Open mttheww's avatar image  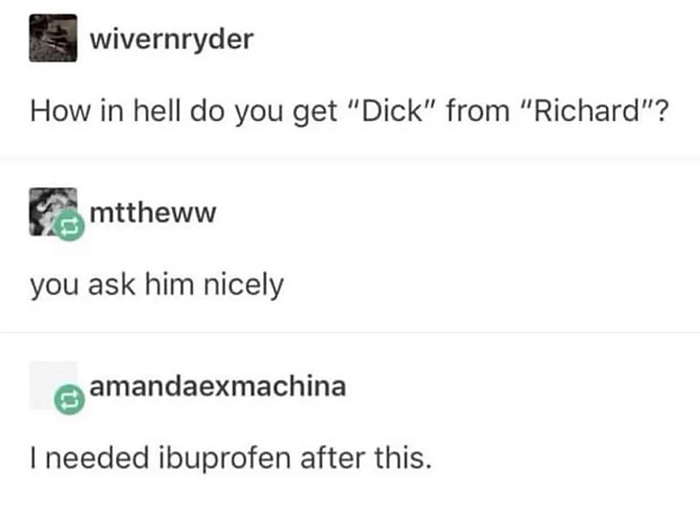click(53, 212)
